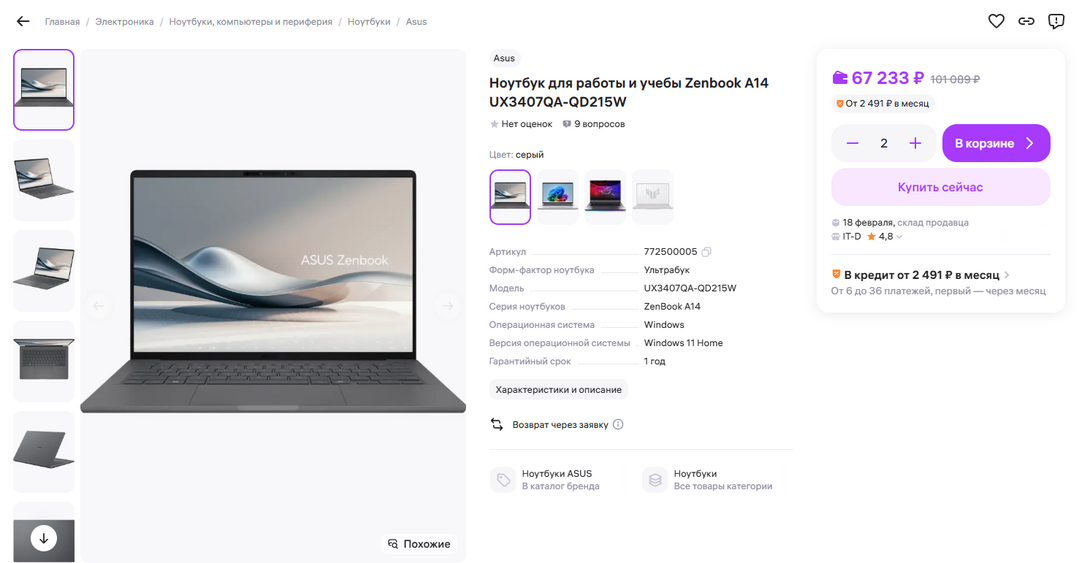Image resolution: width=1090 pixels, height=563 pixels.
Task: Show next product image arrow
Action: click(x=448, y=306)
